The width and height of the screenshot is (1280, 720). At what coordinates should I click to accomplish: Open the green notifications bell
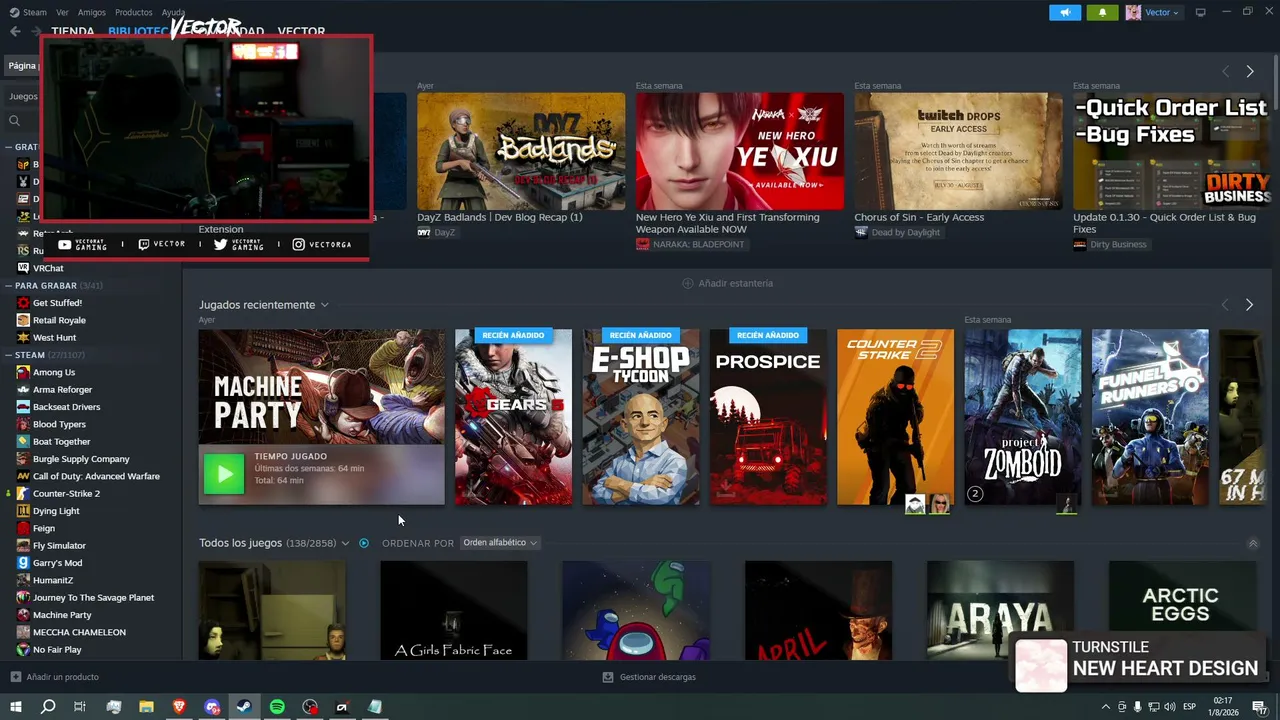[1102, 12]
